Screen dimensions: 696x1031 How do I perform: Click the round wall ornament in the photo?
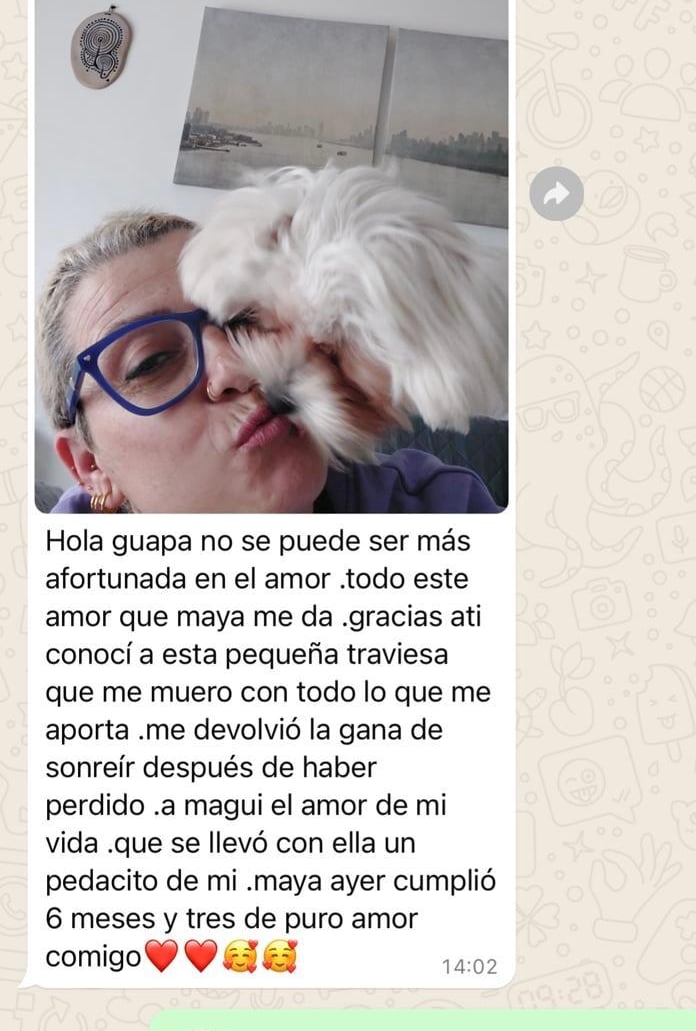tap(101, 47)
